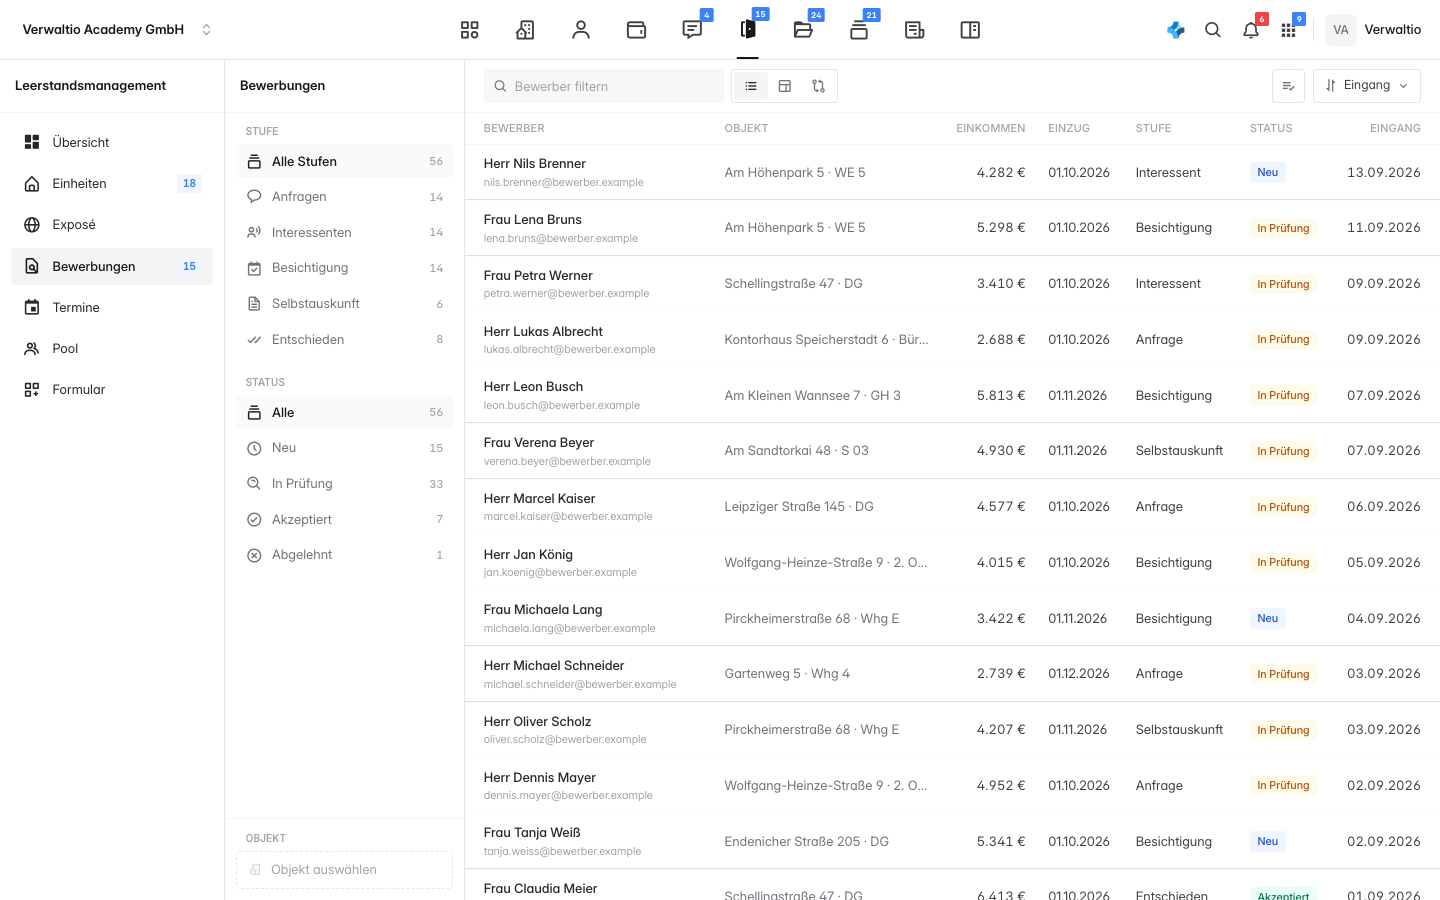
Task: Open the messages icon with badge 4
Action: pyautogui.click(x=692, y=30)
